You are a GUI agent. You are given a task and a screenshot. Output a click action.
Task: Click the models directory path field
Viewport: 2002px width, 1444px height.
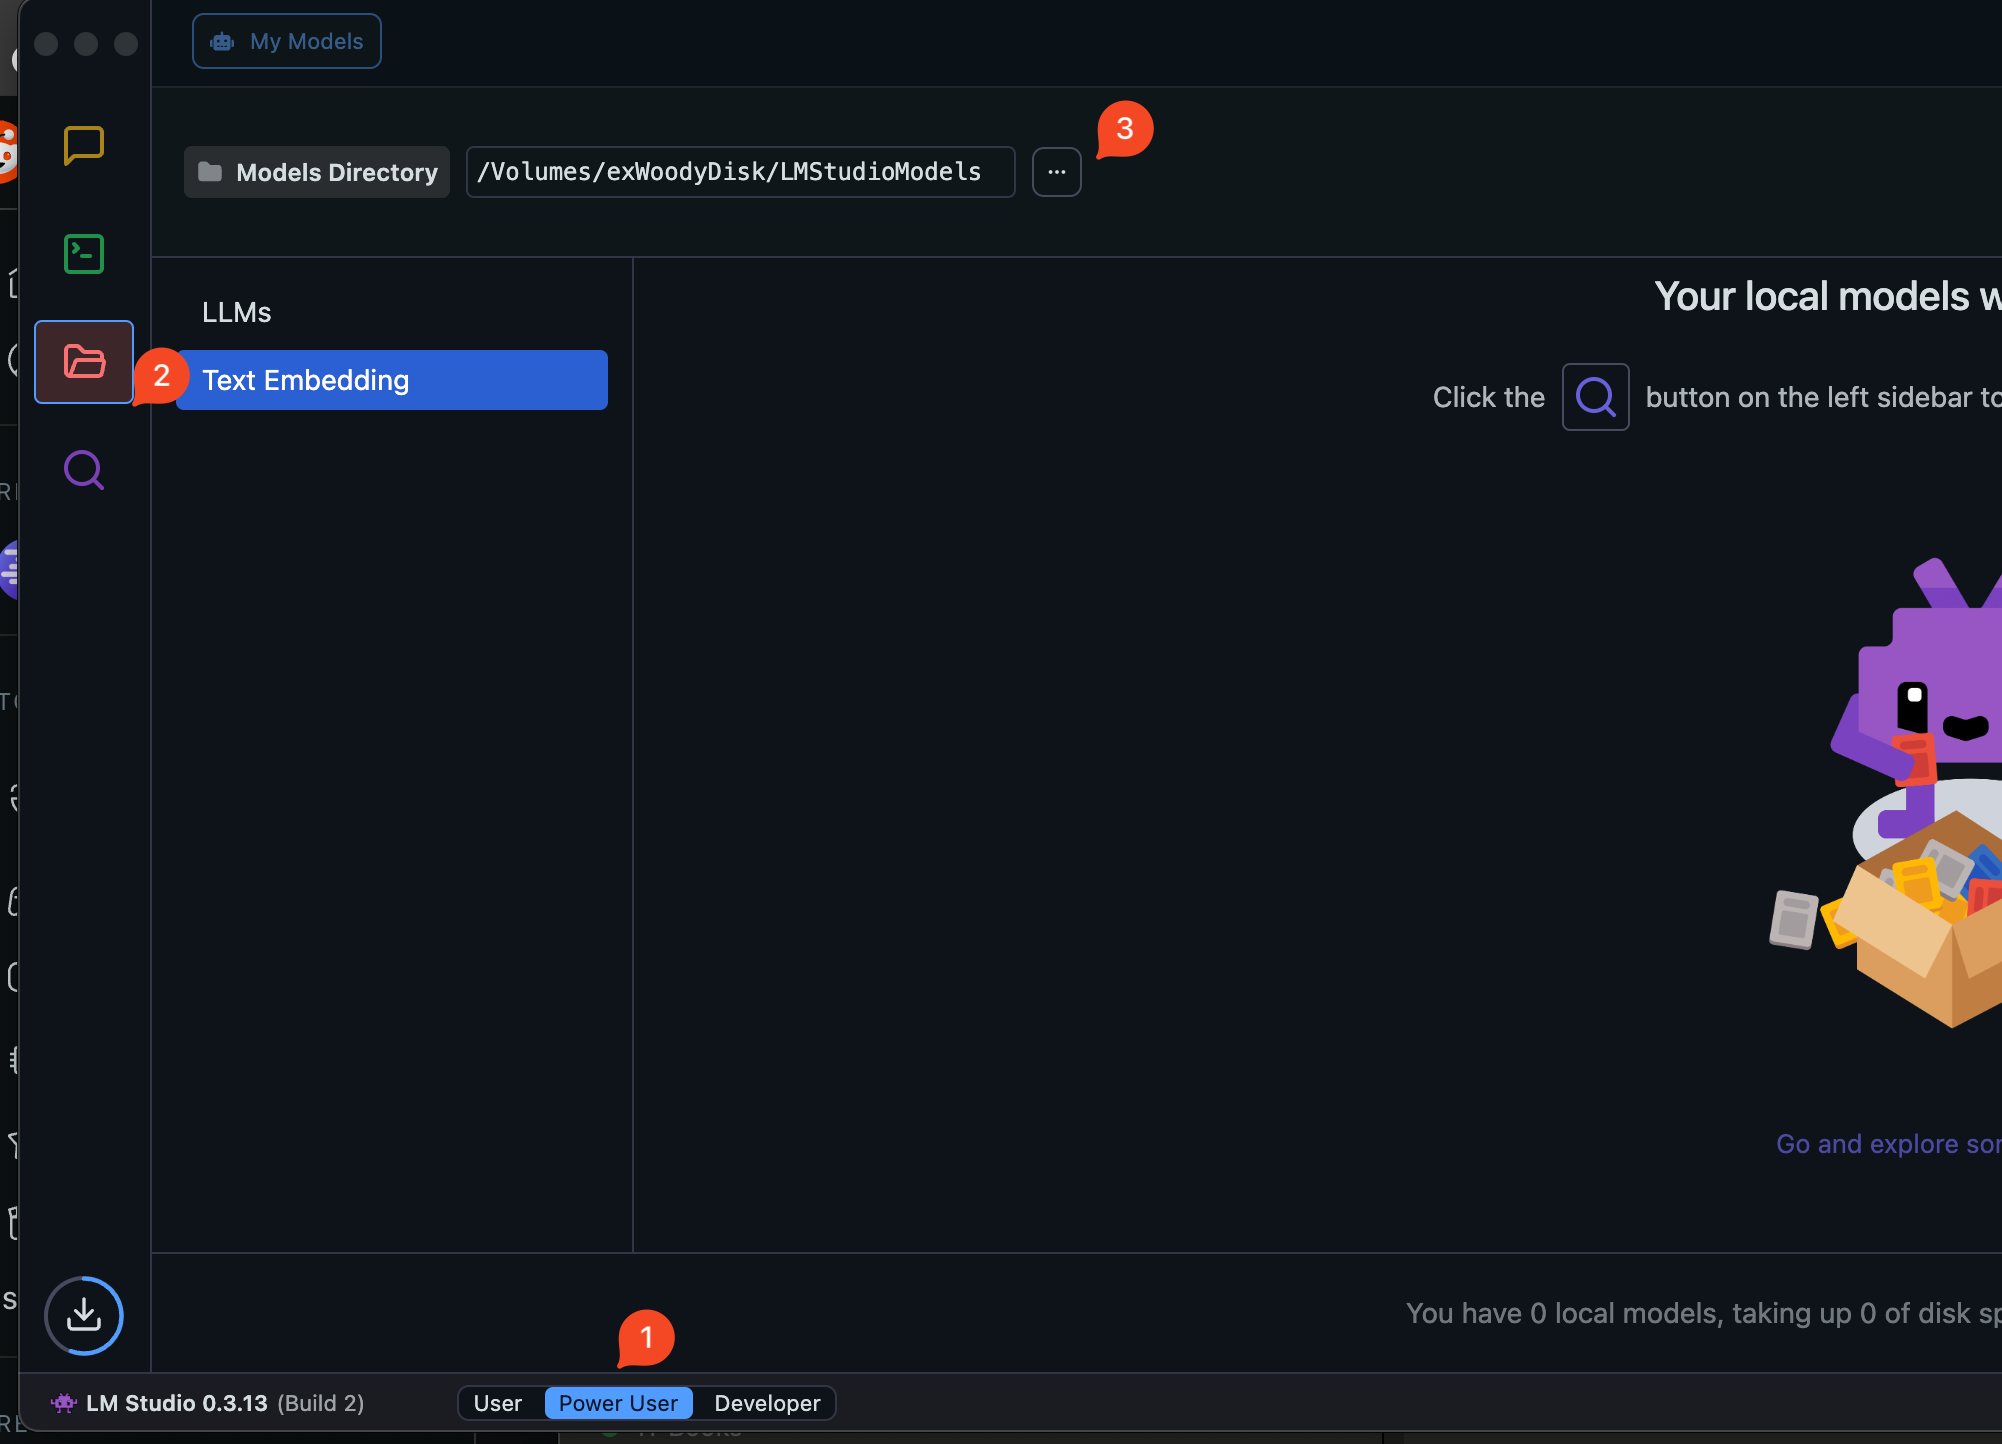coord(740,172)
